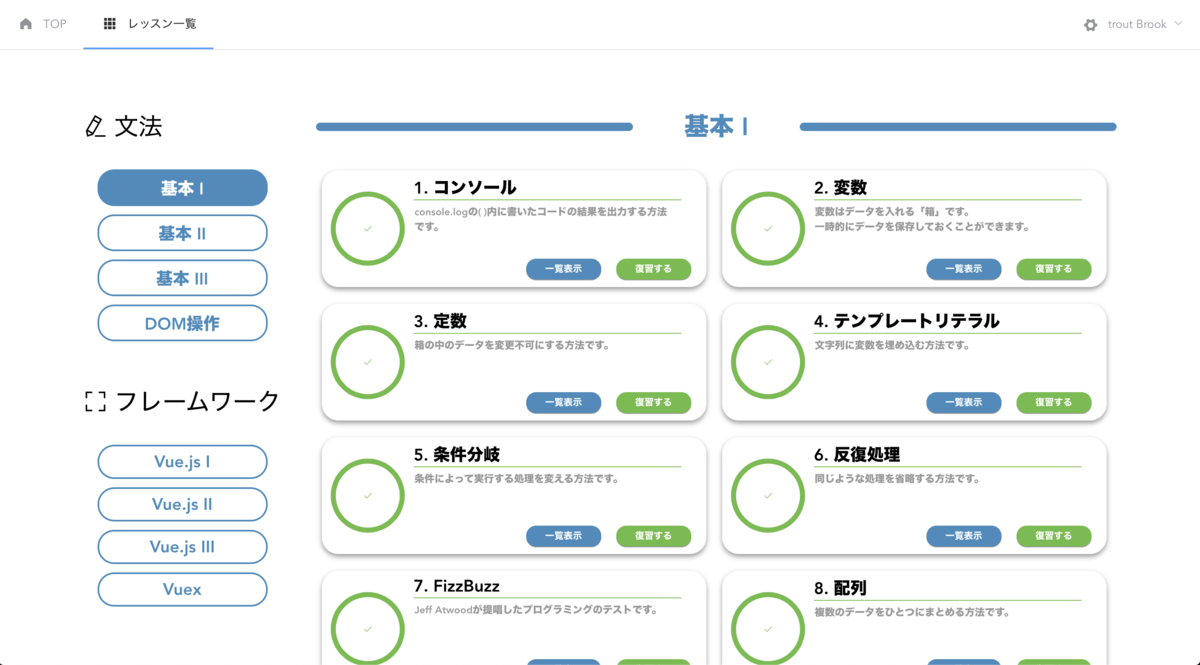The width and height of the screenshot is (1200, 665).
Task: Select the 基本 III category button
Action: (182, 279)
